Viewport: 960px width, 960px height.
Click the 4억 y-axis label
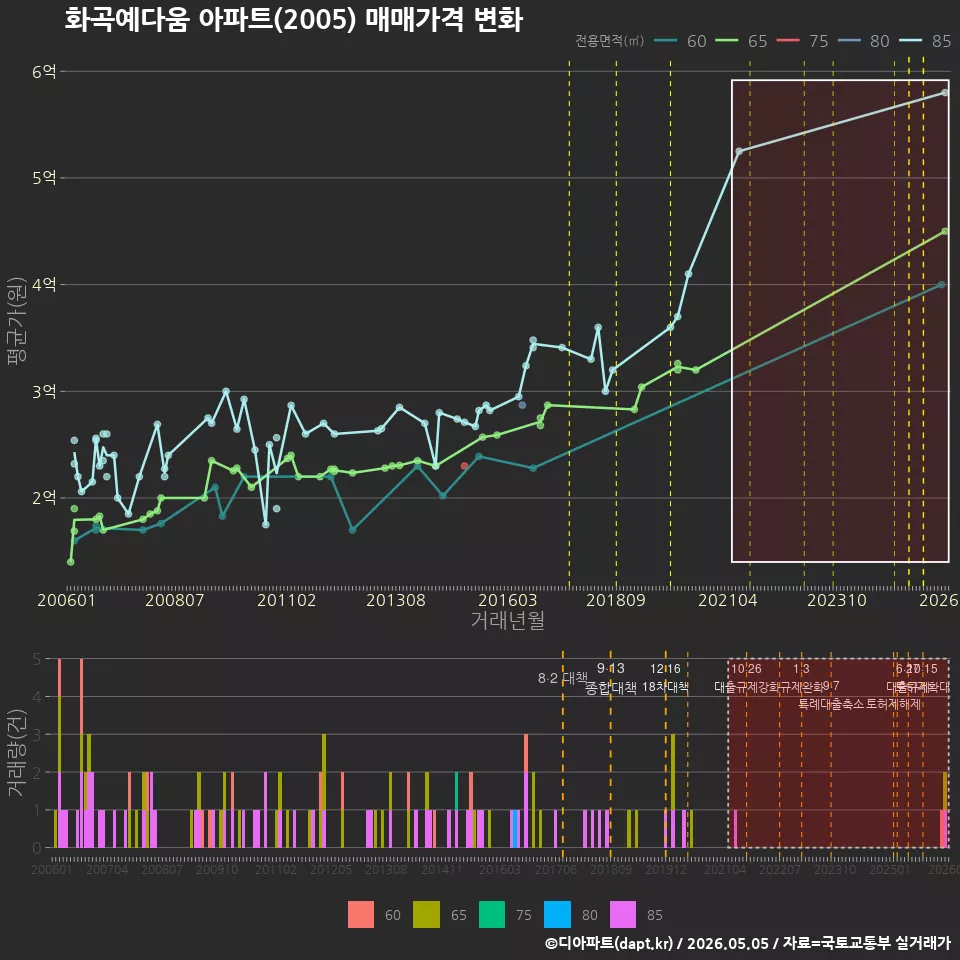[44, 285]
